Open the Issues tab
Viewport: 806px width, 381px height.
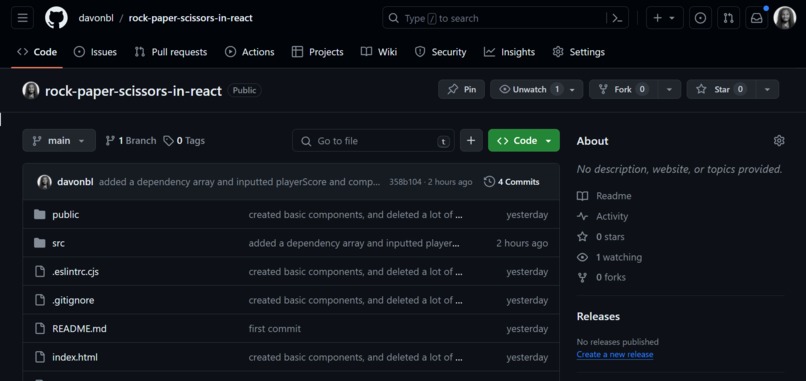[x=95, y=52]
